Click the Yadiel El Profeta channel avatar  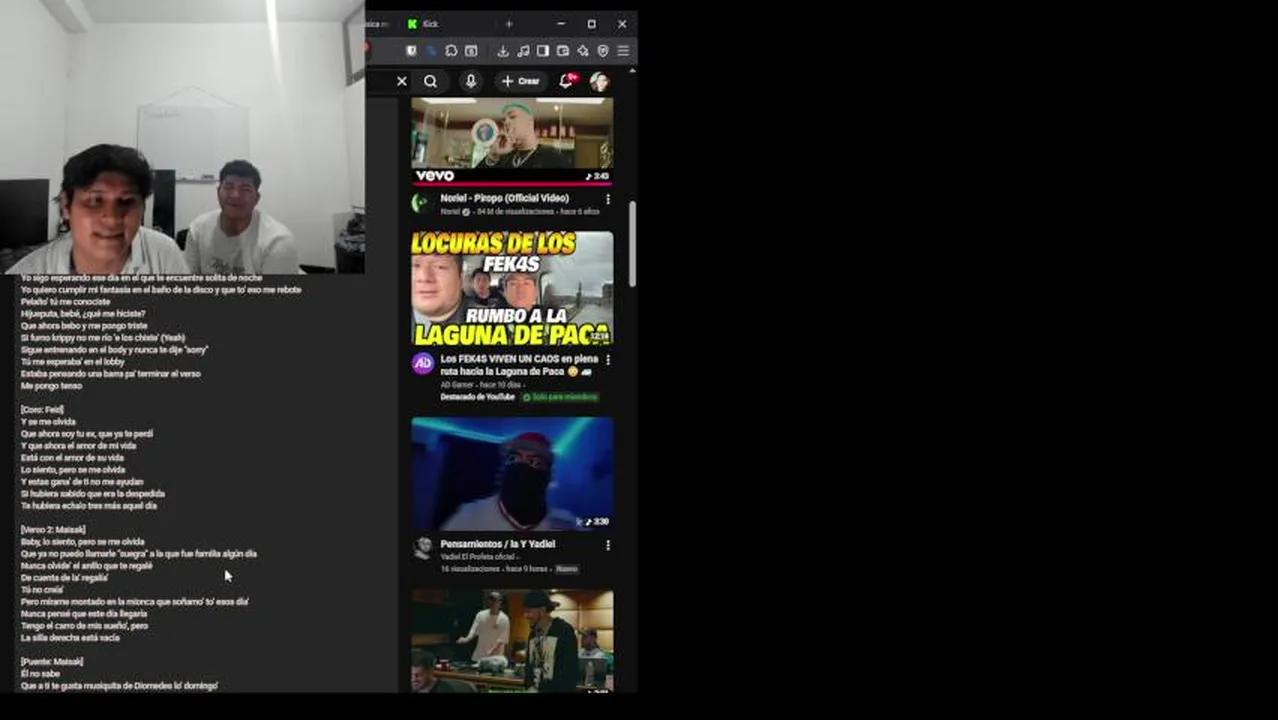click(422, 547)
